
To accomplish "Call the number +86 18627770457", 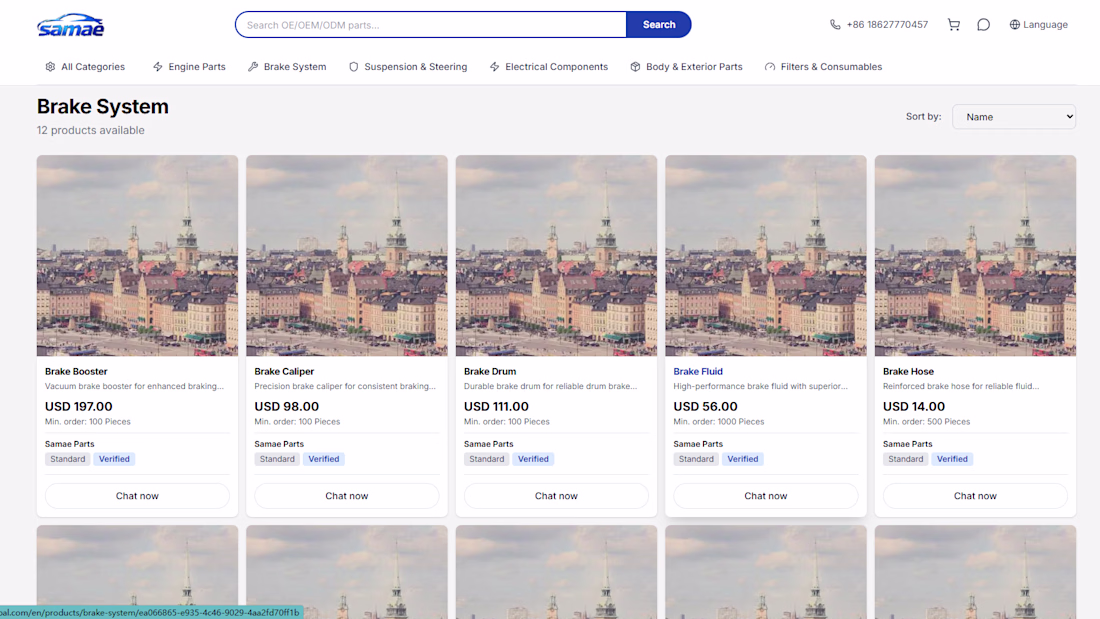I will click(x=887, y=25).
